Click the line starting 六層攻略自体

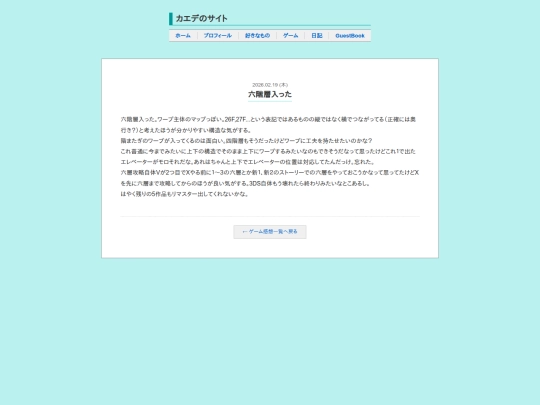pos(270,173)
